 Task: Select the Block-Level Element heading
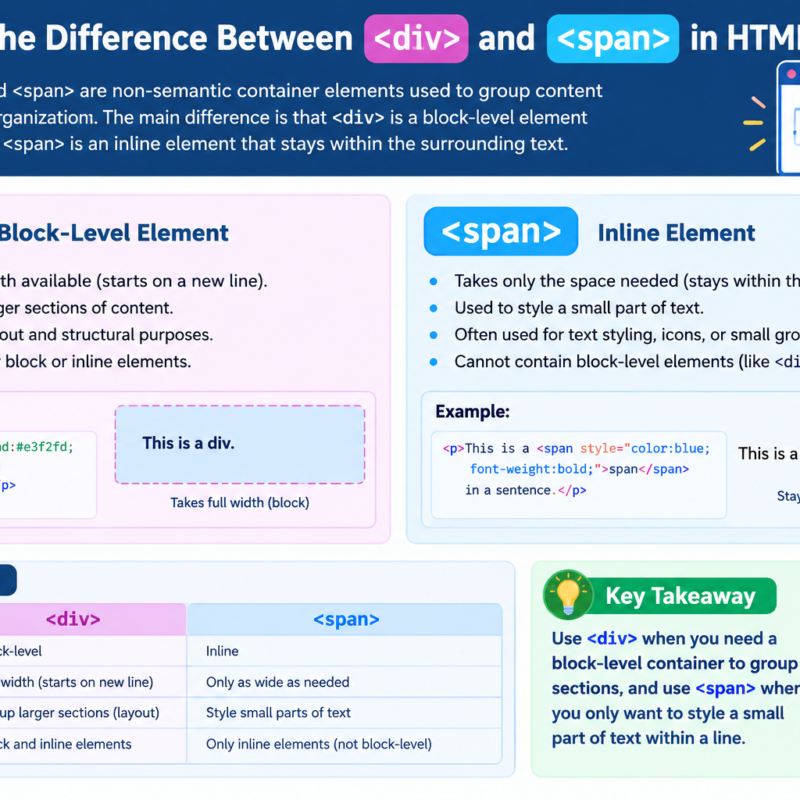113,233
